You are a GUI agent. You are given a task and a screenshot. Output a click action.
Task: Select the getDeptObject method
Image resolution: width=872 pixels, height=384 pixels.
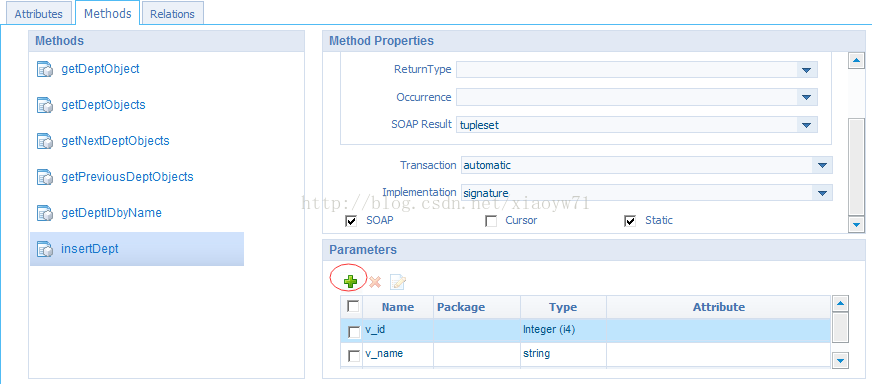coord(100,69)
